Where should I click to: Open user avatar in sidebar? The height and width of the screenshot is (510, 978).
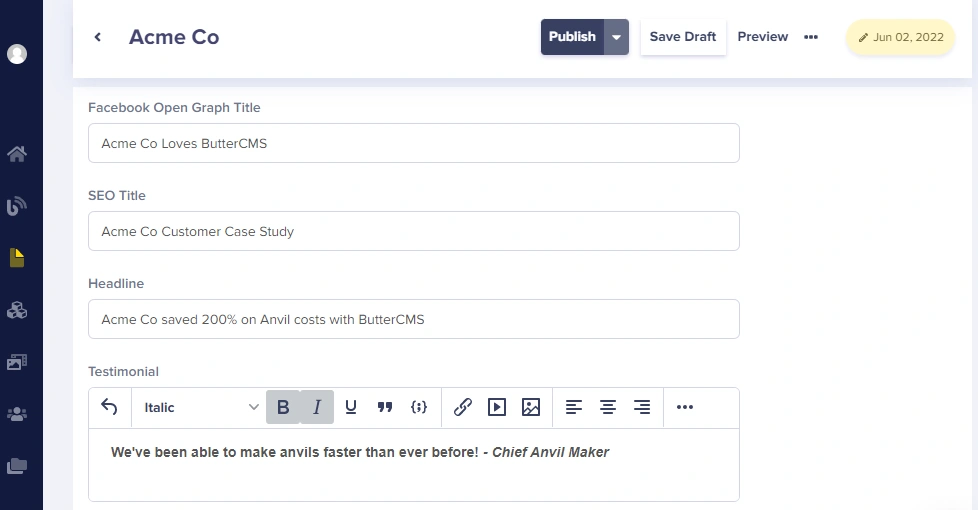click(17, 54)
